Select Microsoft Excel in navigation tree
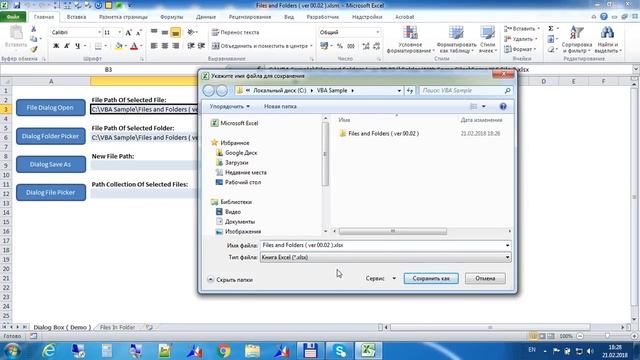The image size is (640, 360). click(234, 123)
